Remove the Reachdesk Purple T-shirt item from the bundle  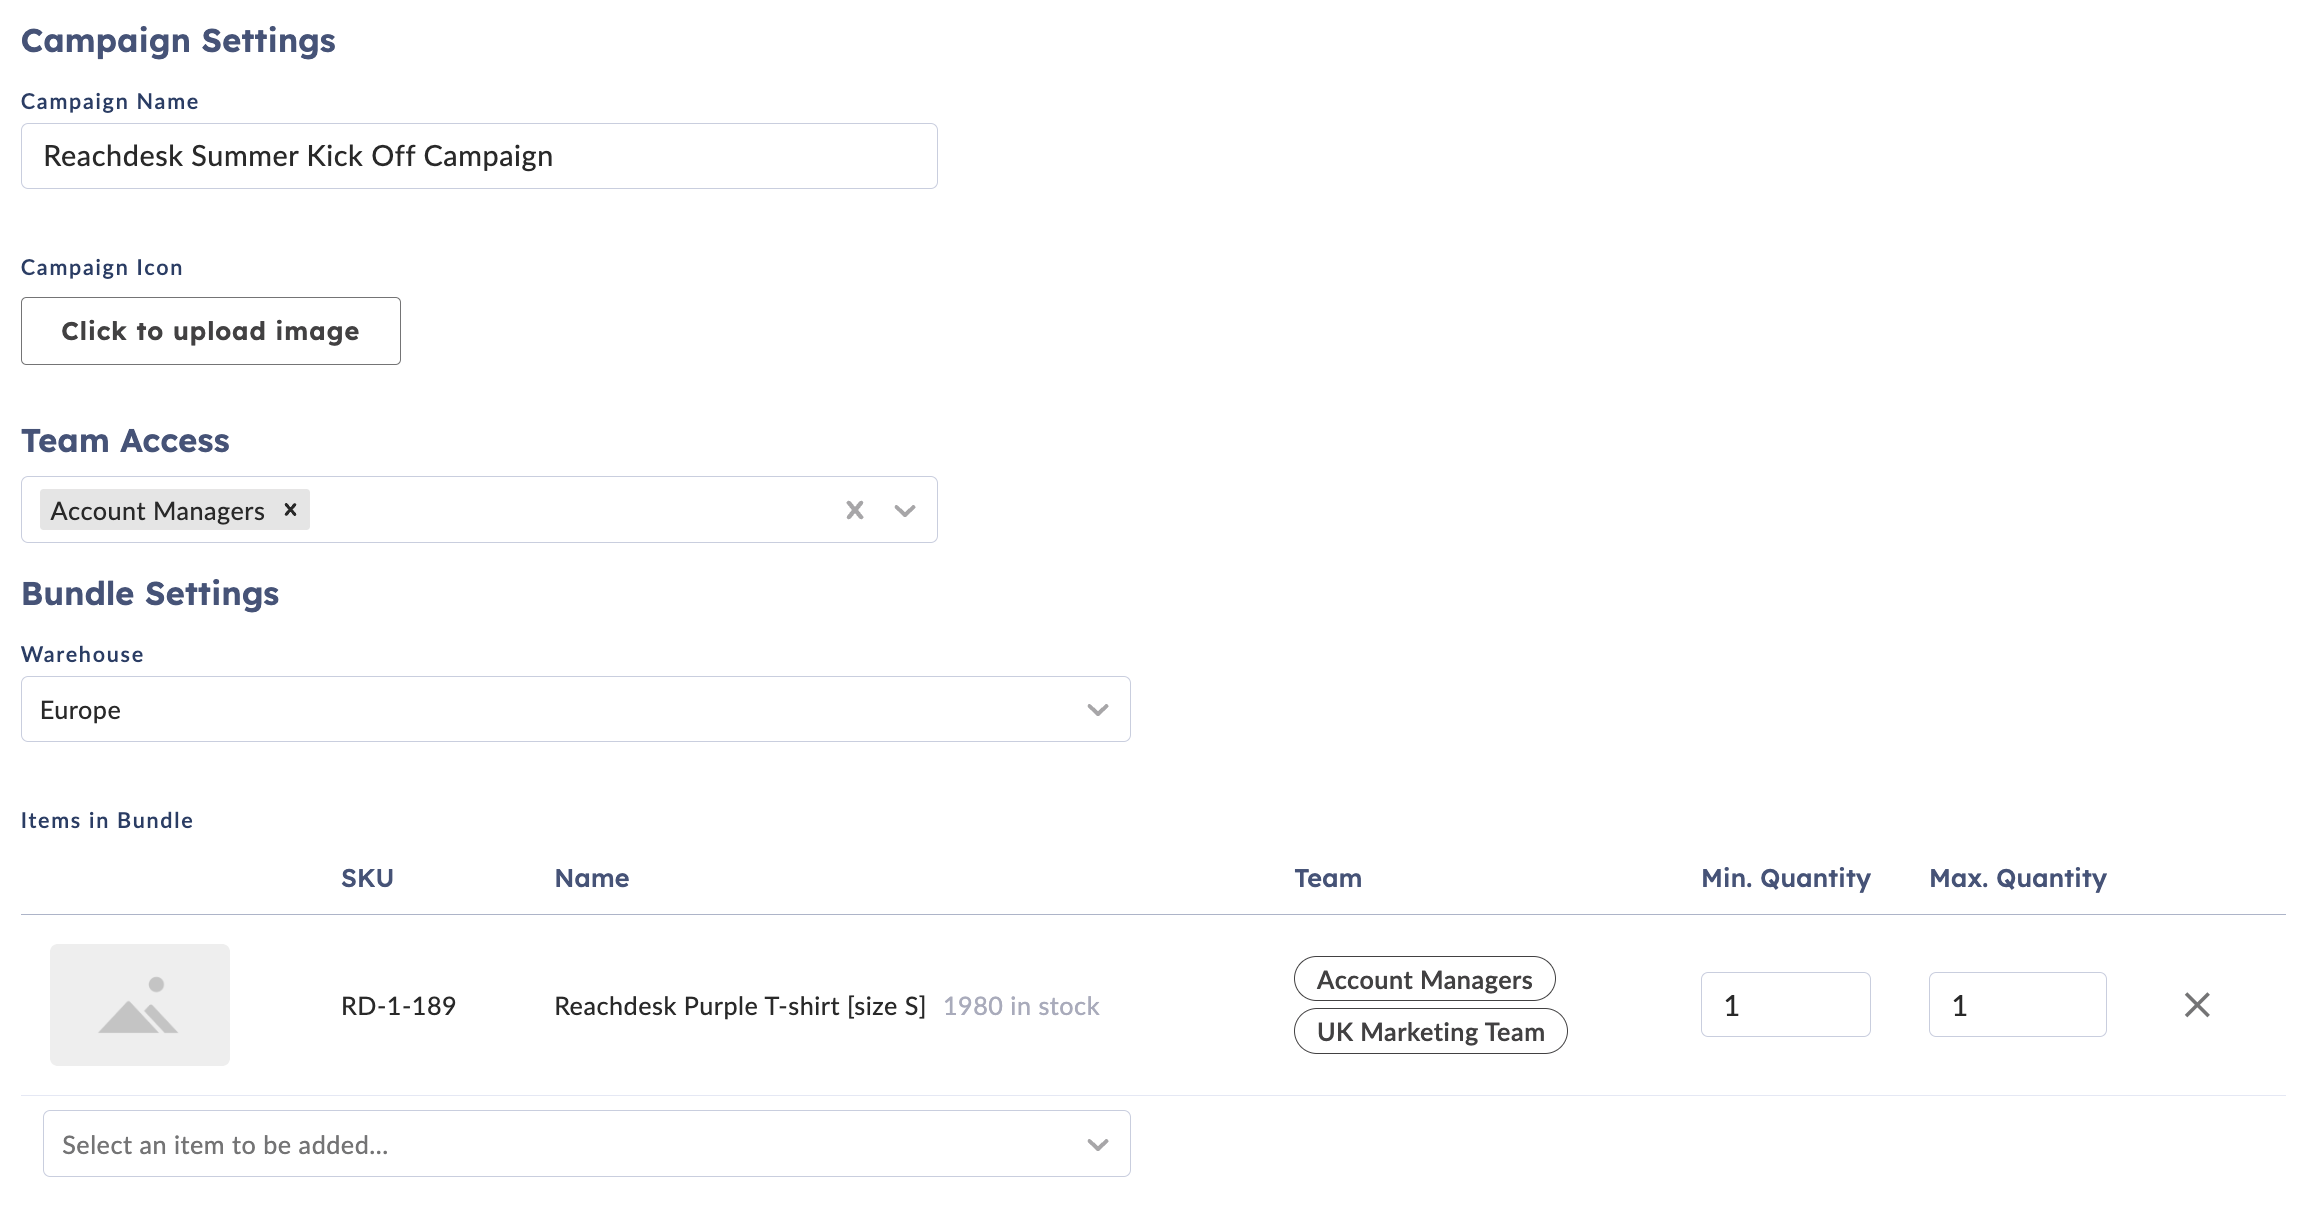(x=2197, y=1004)
